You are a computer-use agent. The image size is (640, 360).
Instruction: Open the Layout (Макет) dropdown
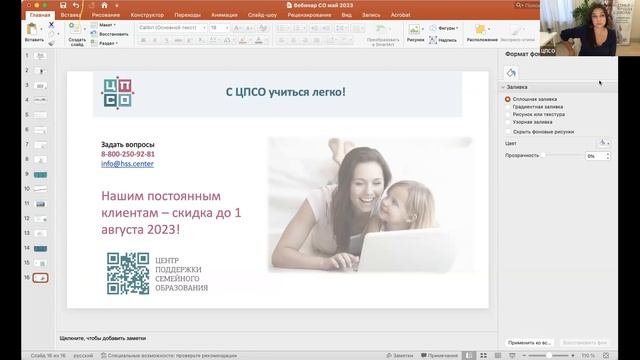click(103, 25)
